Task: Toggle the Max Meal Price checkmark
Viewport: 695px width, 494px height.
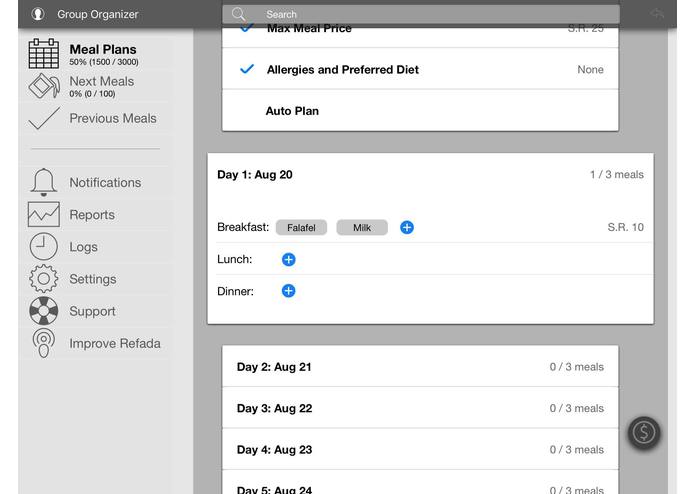Action: [x=246, y=28]
